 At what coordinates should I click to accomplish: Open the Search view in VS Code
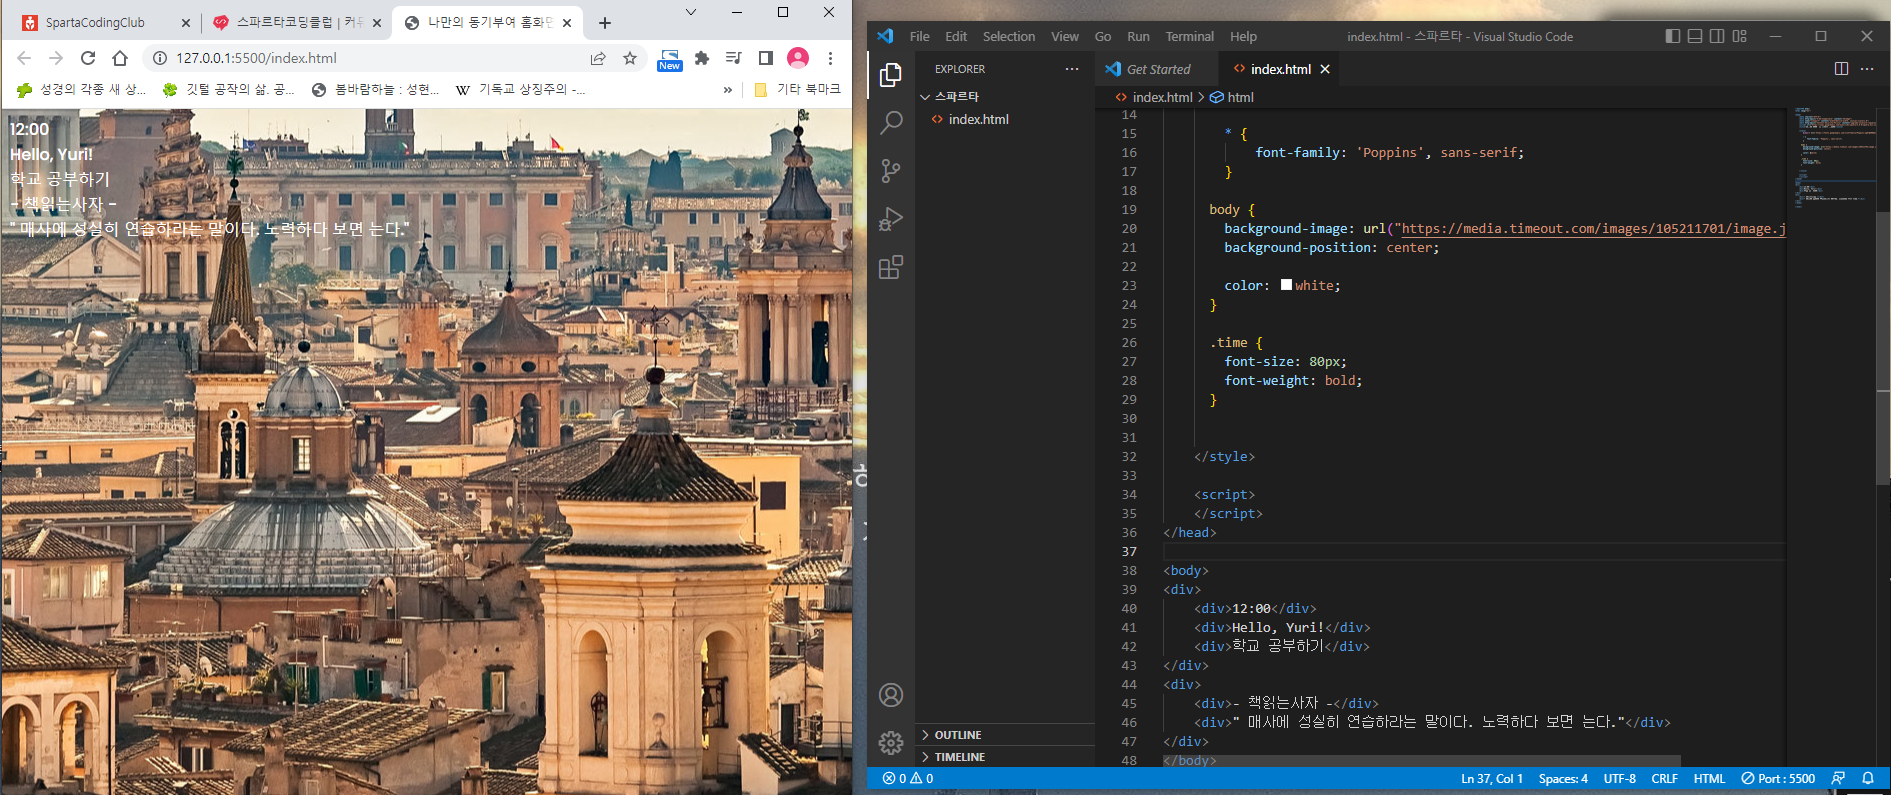tap(890, 123)
